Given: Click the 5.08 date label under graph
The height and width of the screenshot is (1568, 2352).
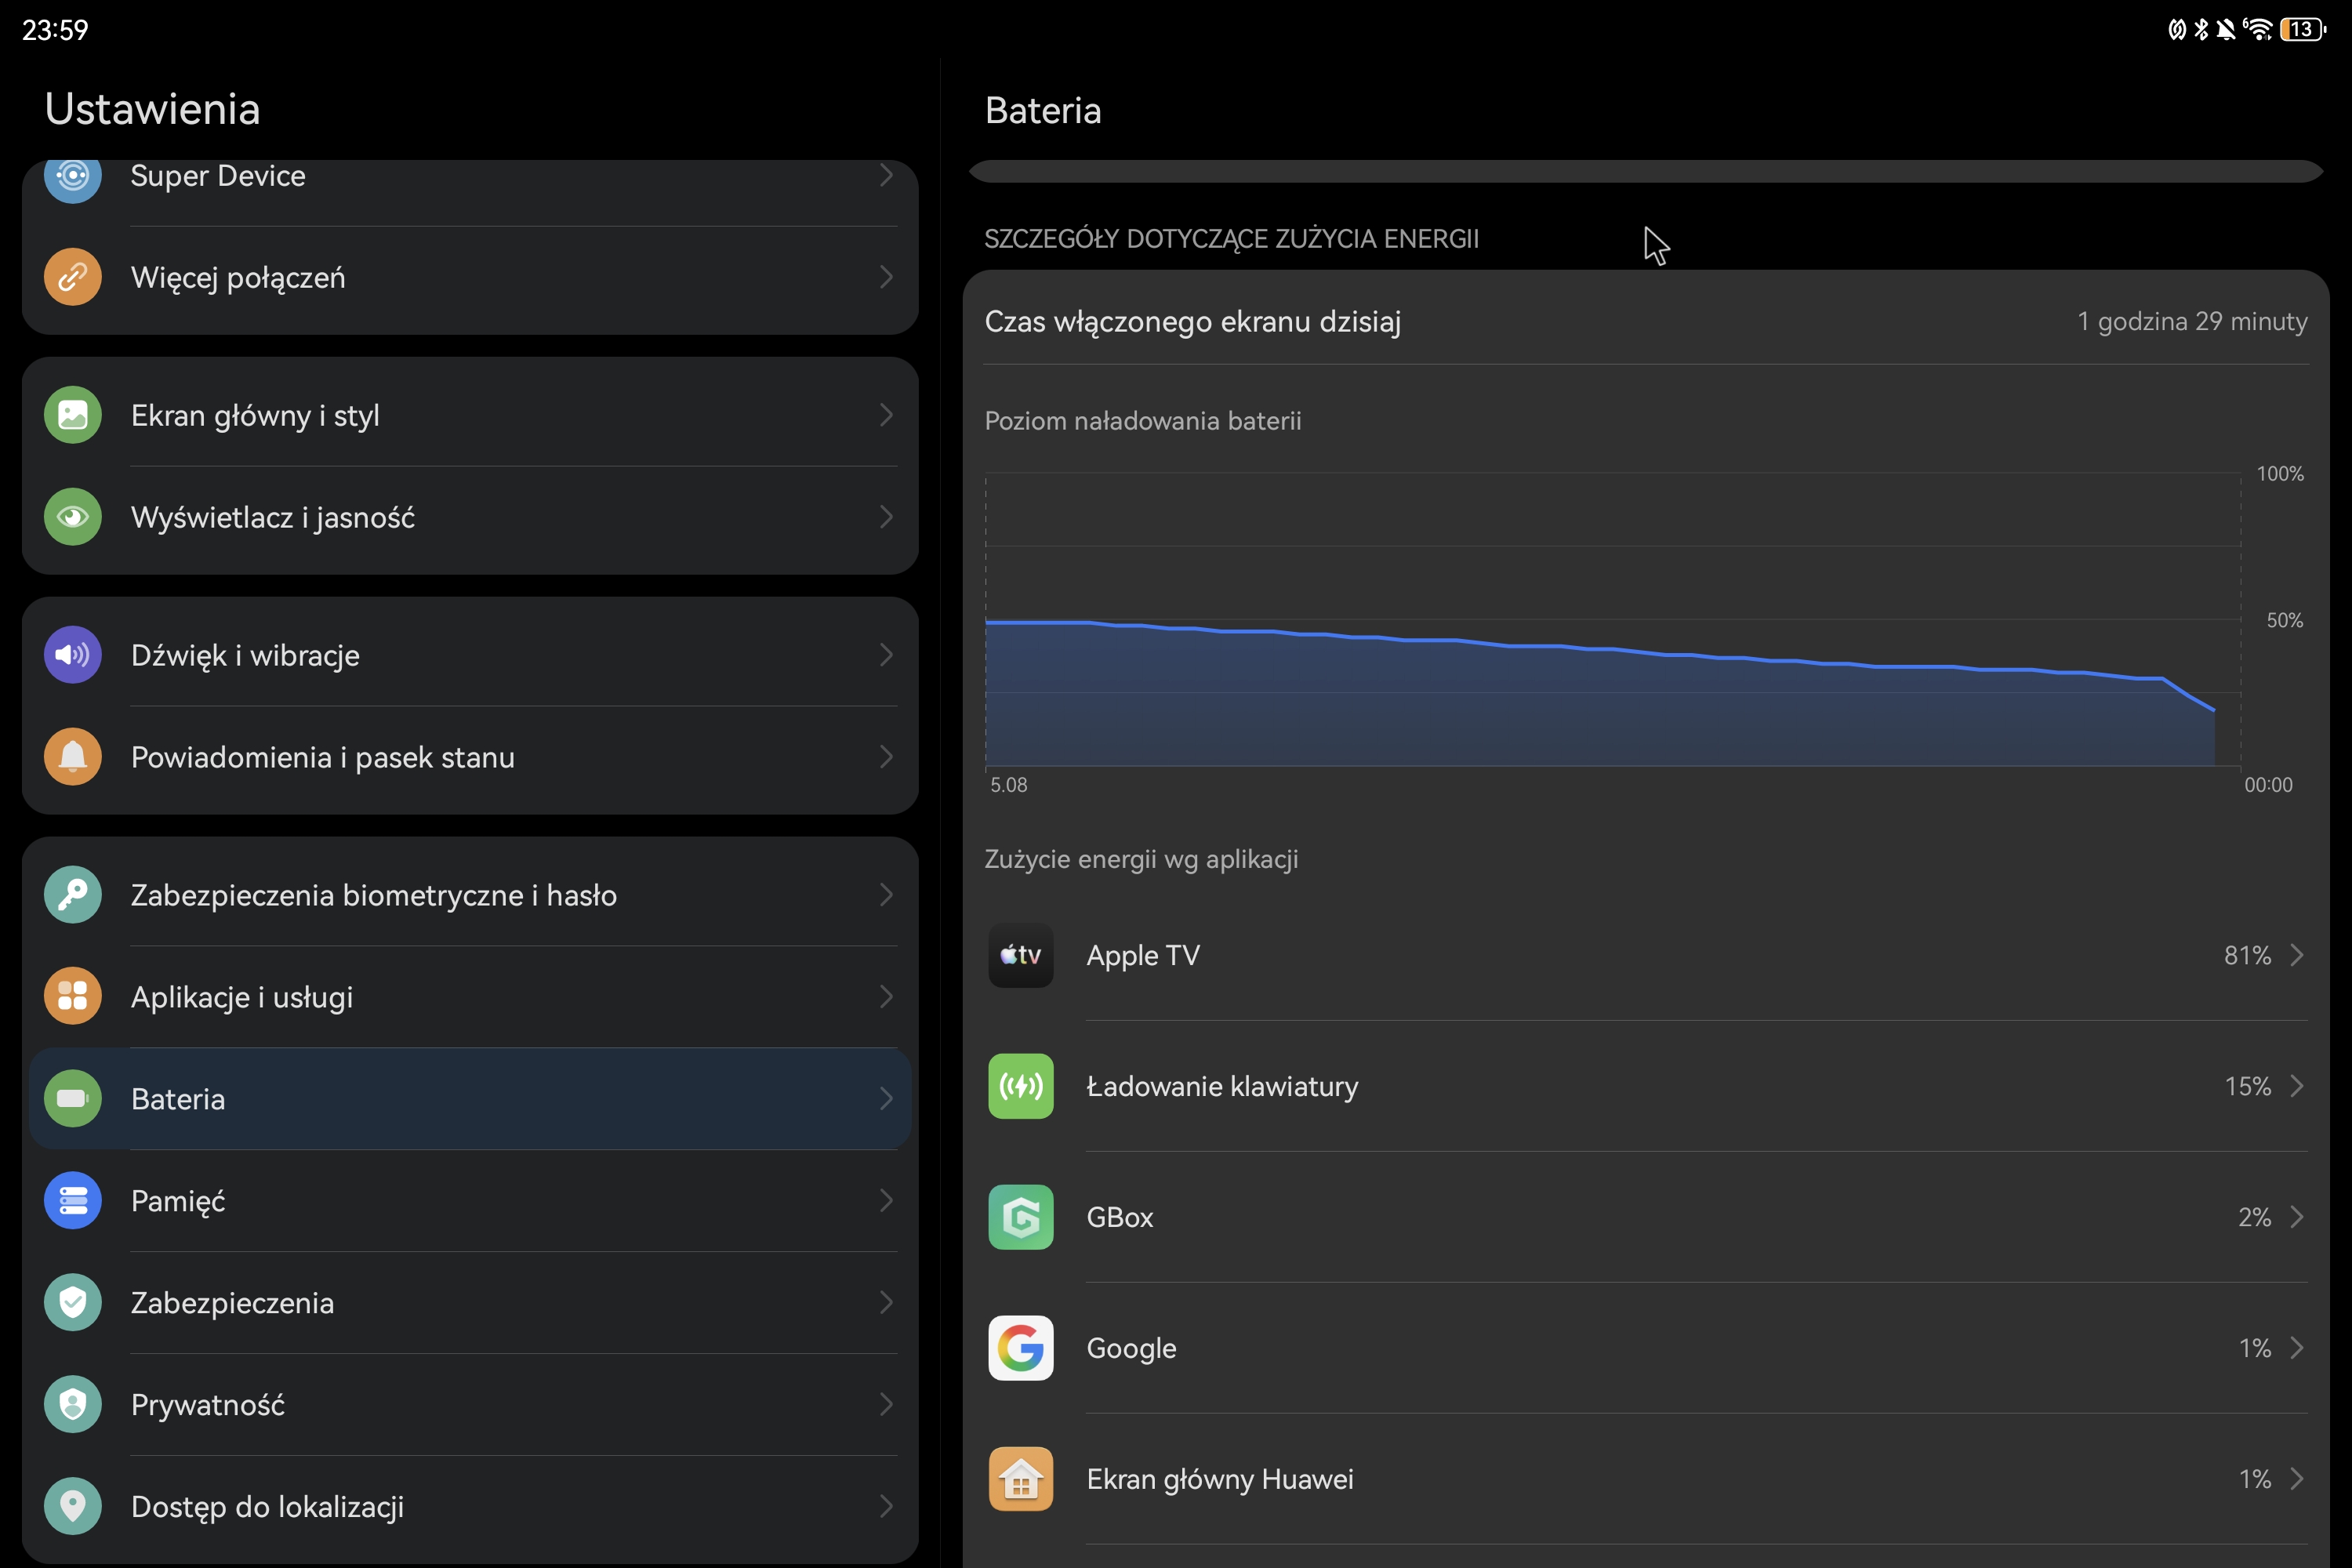Looking at the screenshot, I should click(x=1008, y=785).
